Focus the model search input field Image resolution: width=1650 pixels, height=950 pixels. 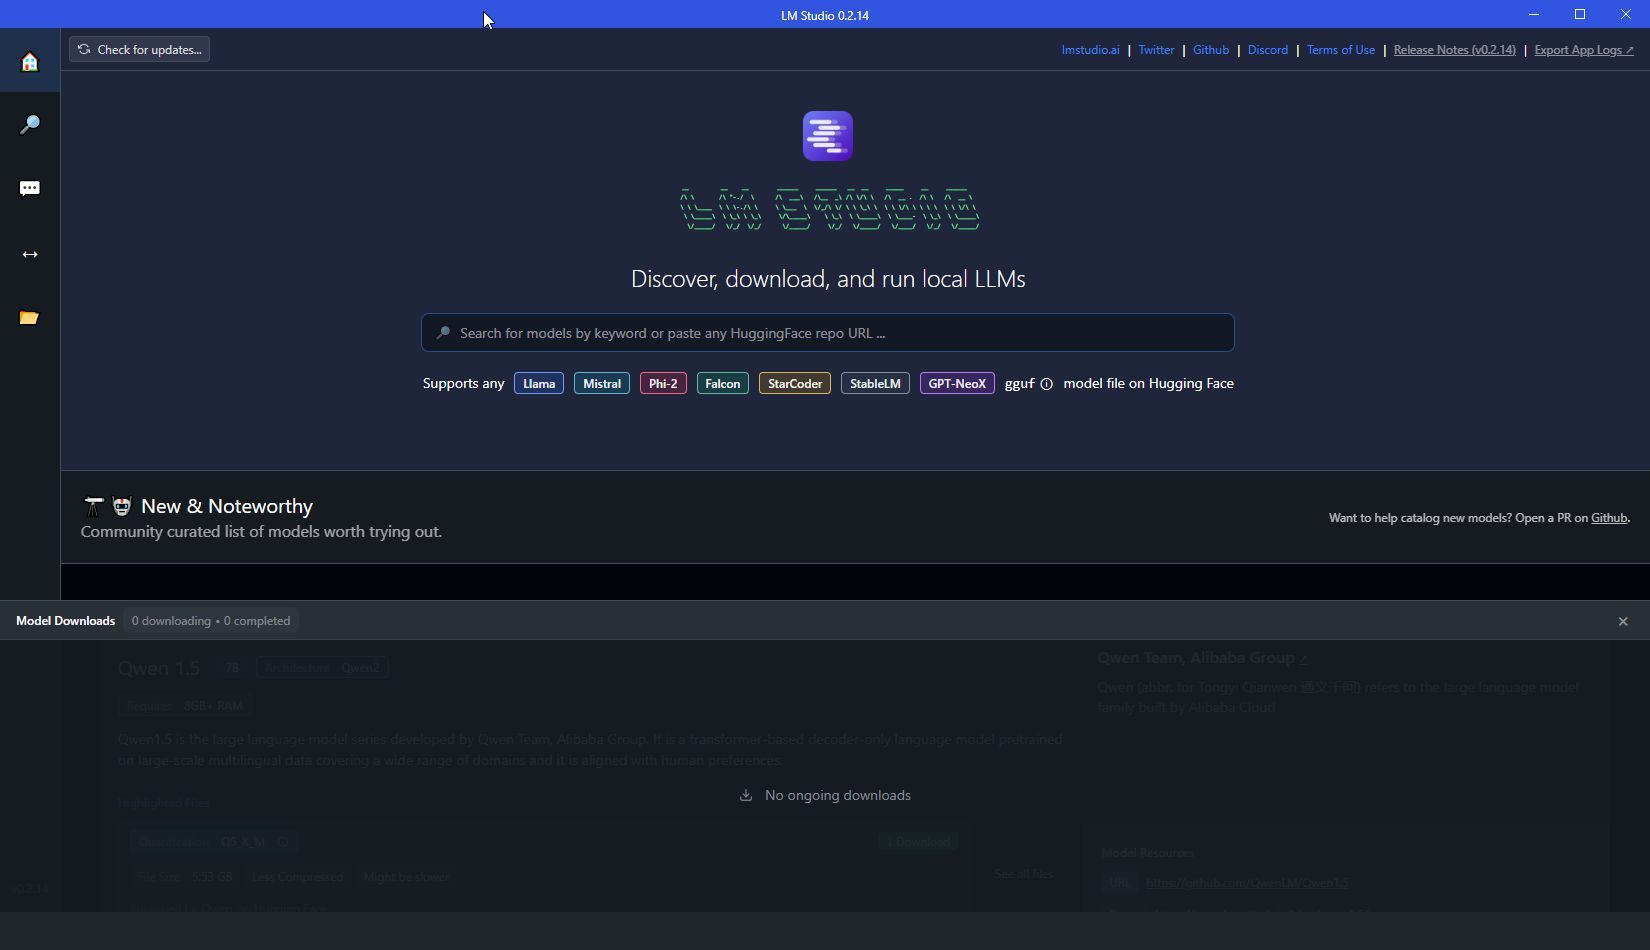[x=827, y=333]
